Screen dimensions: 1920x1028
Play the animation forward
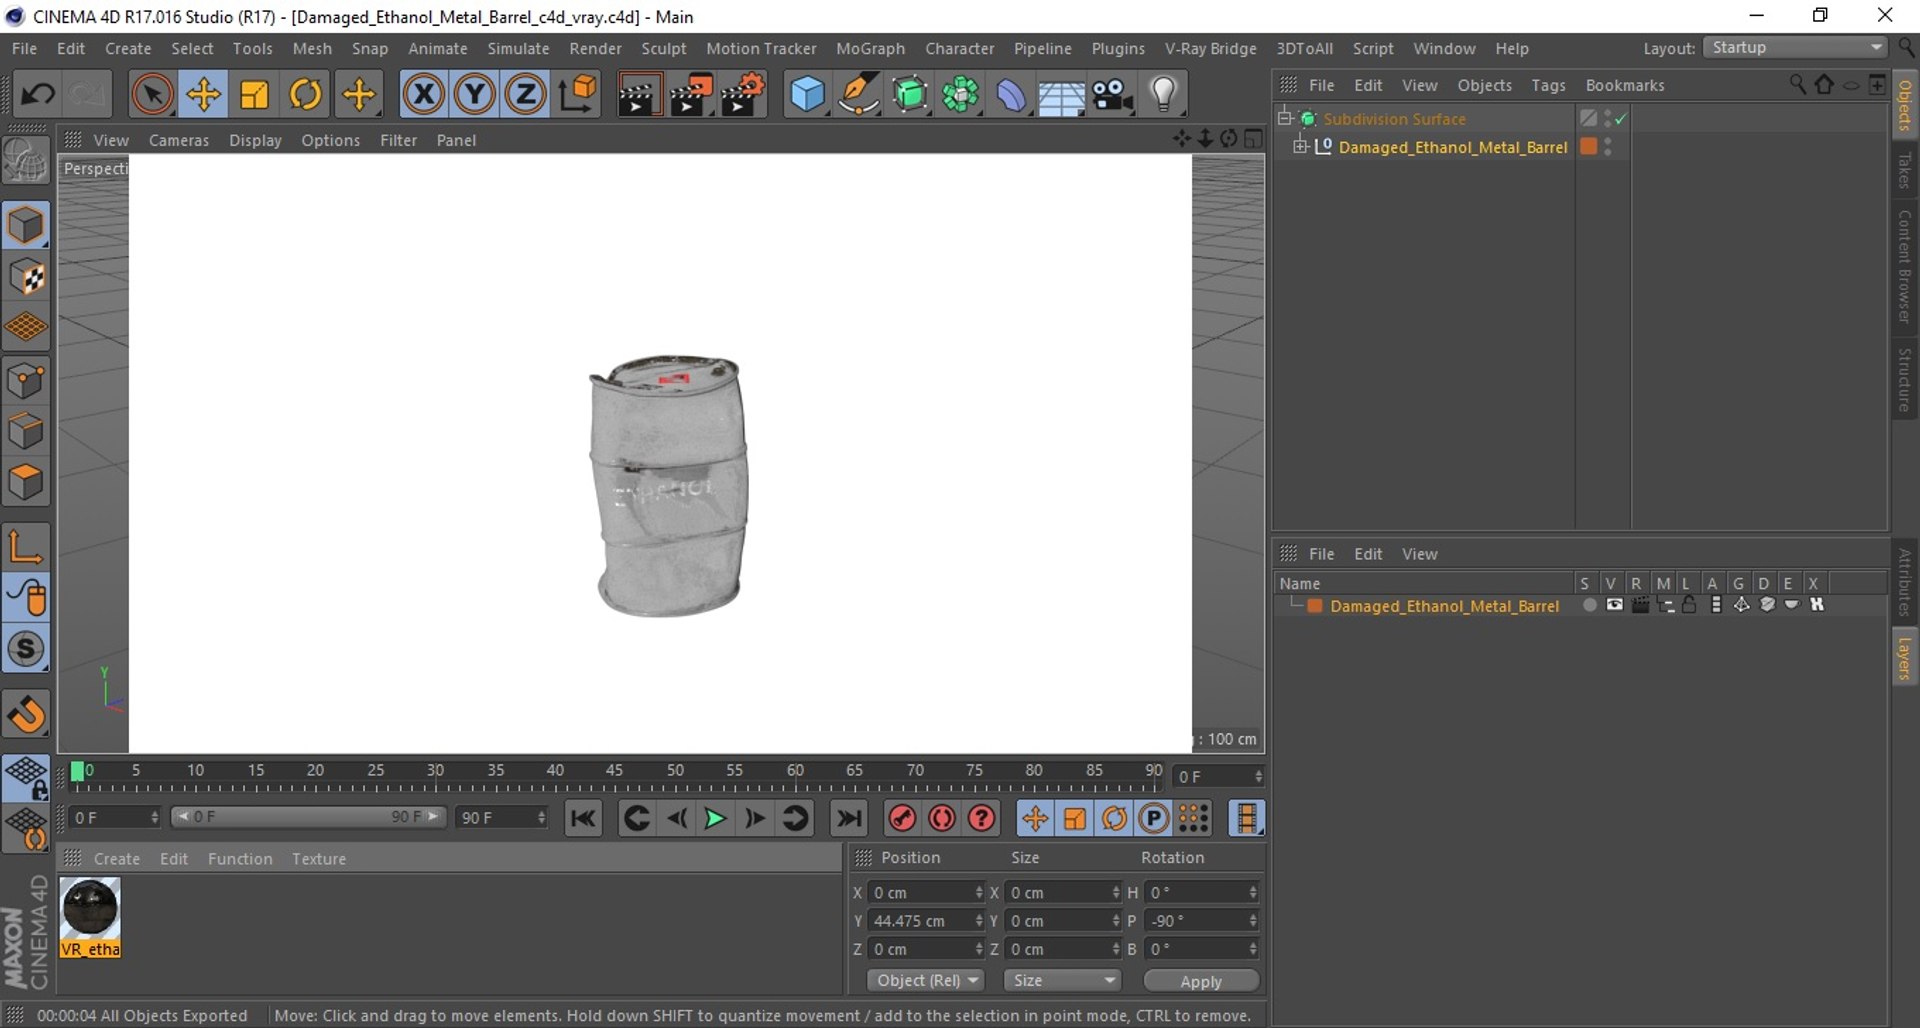(715, 819)
